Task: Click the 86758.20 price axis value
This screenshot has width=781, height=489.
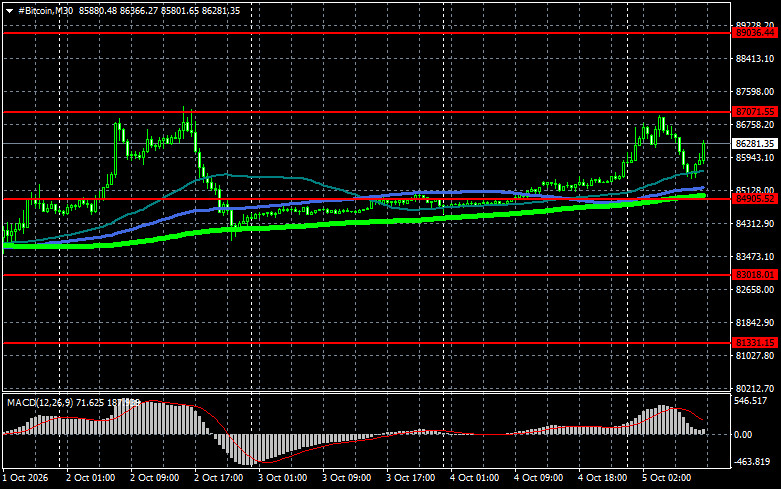Action: [755, 124]
